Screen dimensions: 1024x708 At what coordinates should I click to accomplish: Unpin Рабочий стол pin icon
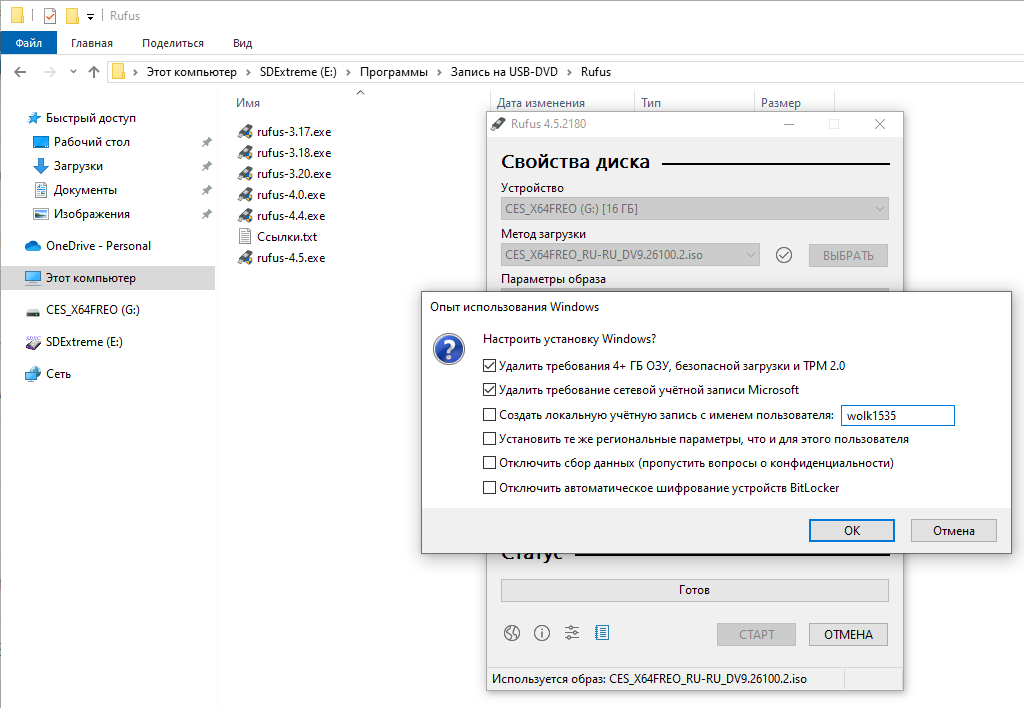(206, 142)
